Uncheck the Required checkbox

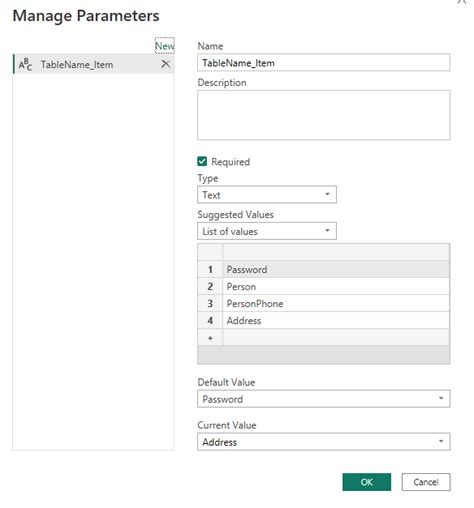202,162
